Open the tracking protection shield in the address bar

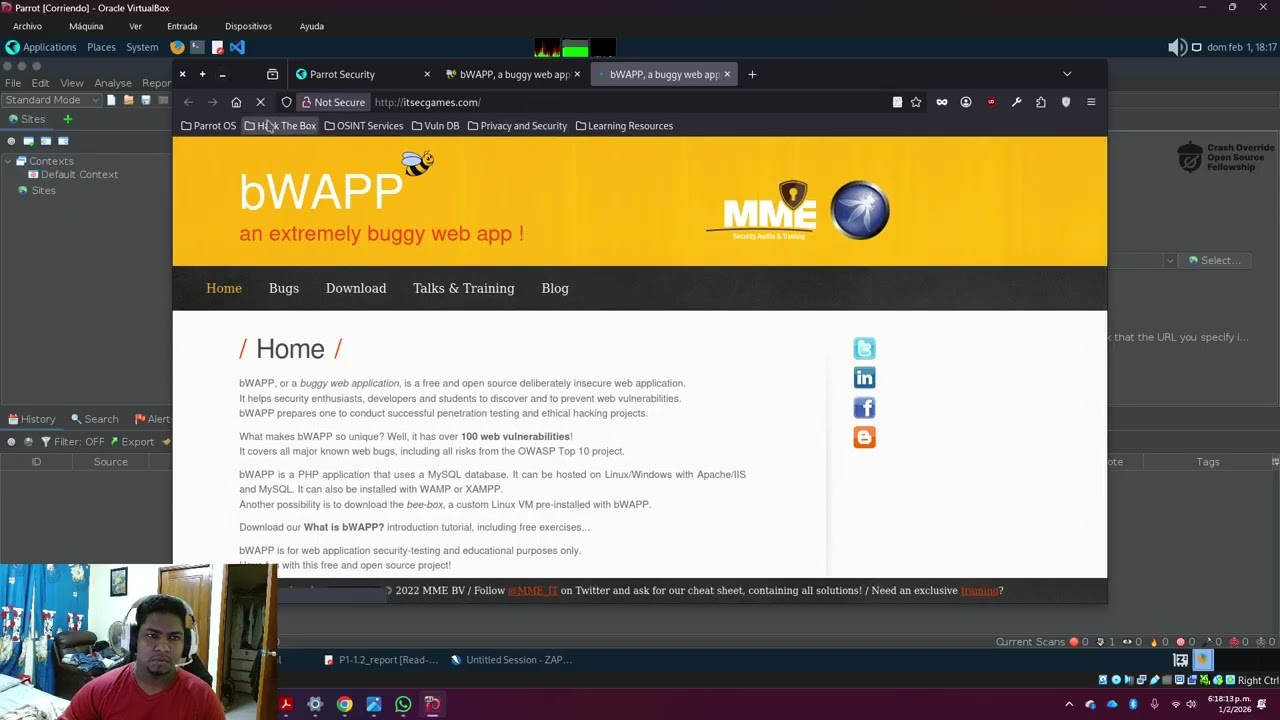tap(286, 102)
